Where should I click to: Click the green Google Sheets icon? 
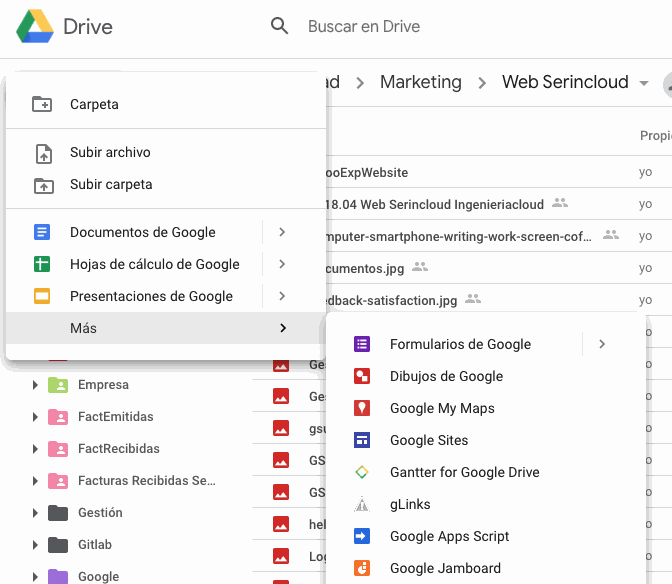(42, 264)
